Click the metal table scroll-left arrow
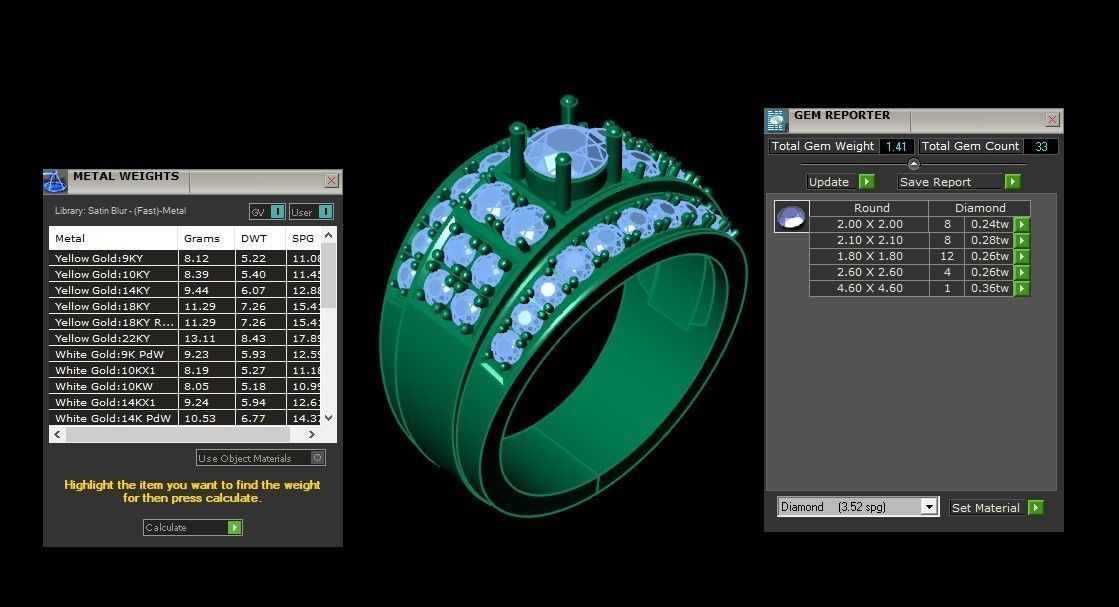This screenshot has height=607, width=1119. point(58,434)
